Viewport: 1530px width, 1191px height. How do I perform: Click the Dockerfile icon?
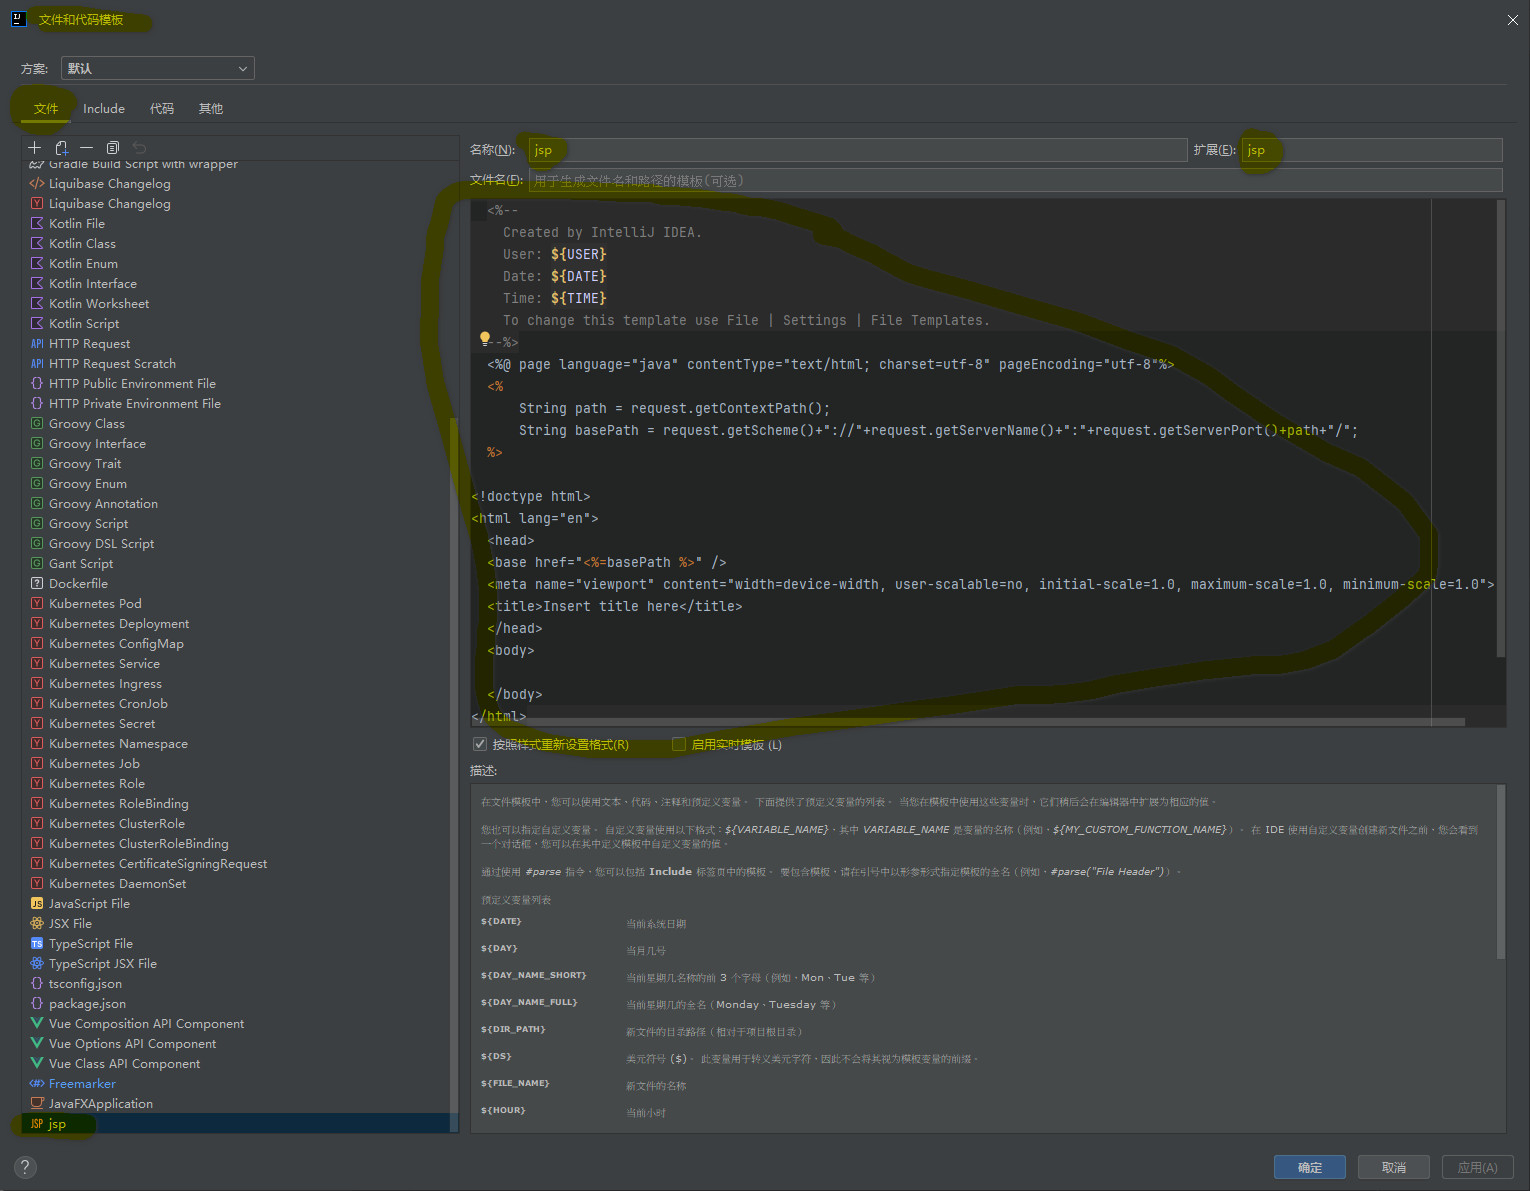[37, 584]
